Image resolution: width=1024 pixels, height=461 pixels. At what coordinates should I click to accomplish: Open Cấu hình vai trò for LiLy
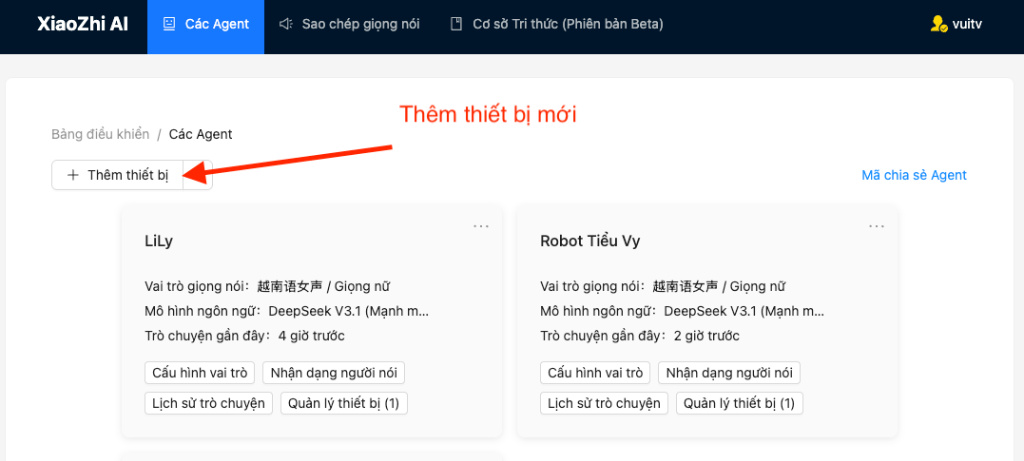pyautogui.click(x=200, y=373)
